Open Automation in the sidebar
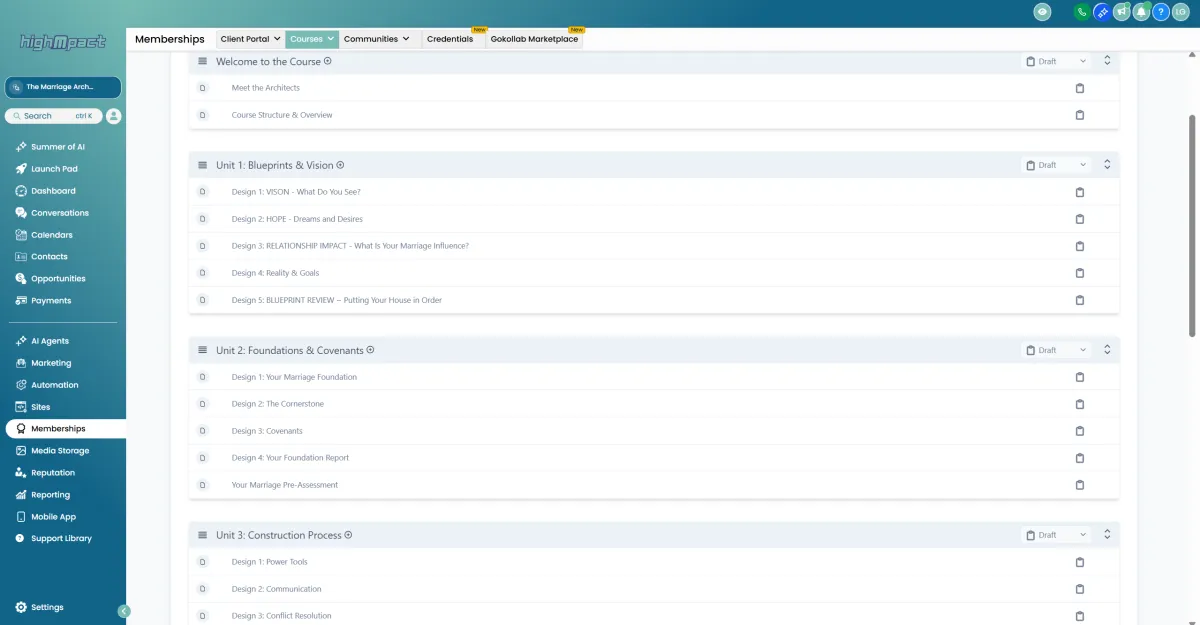This screenshot has height=625, width=1200. (54, 385)
